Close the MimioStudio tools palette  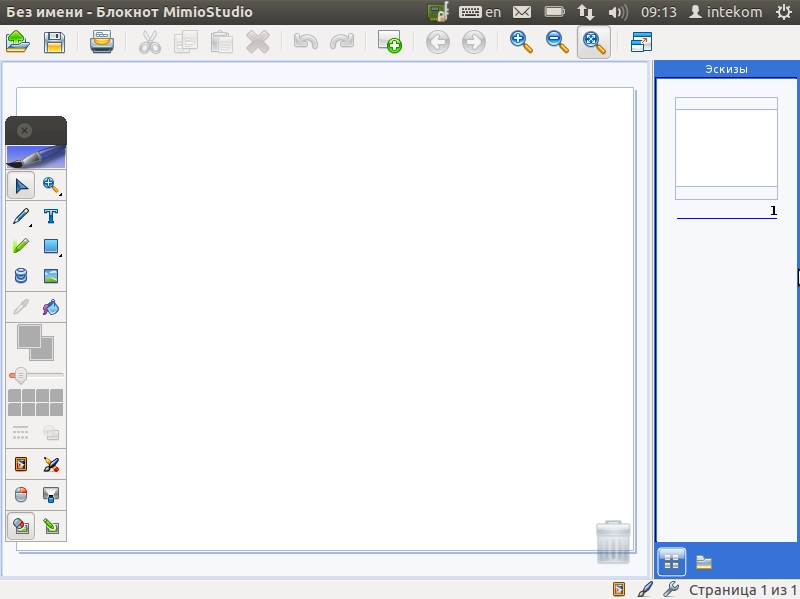24,131
